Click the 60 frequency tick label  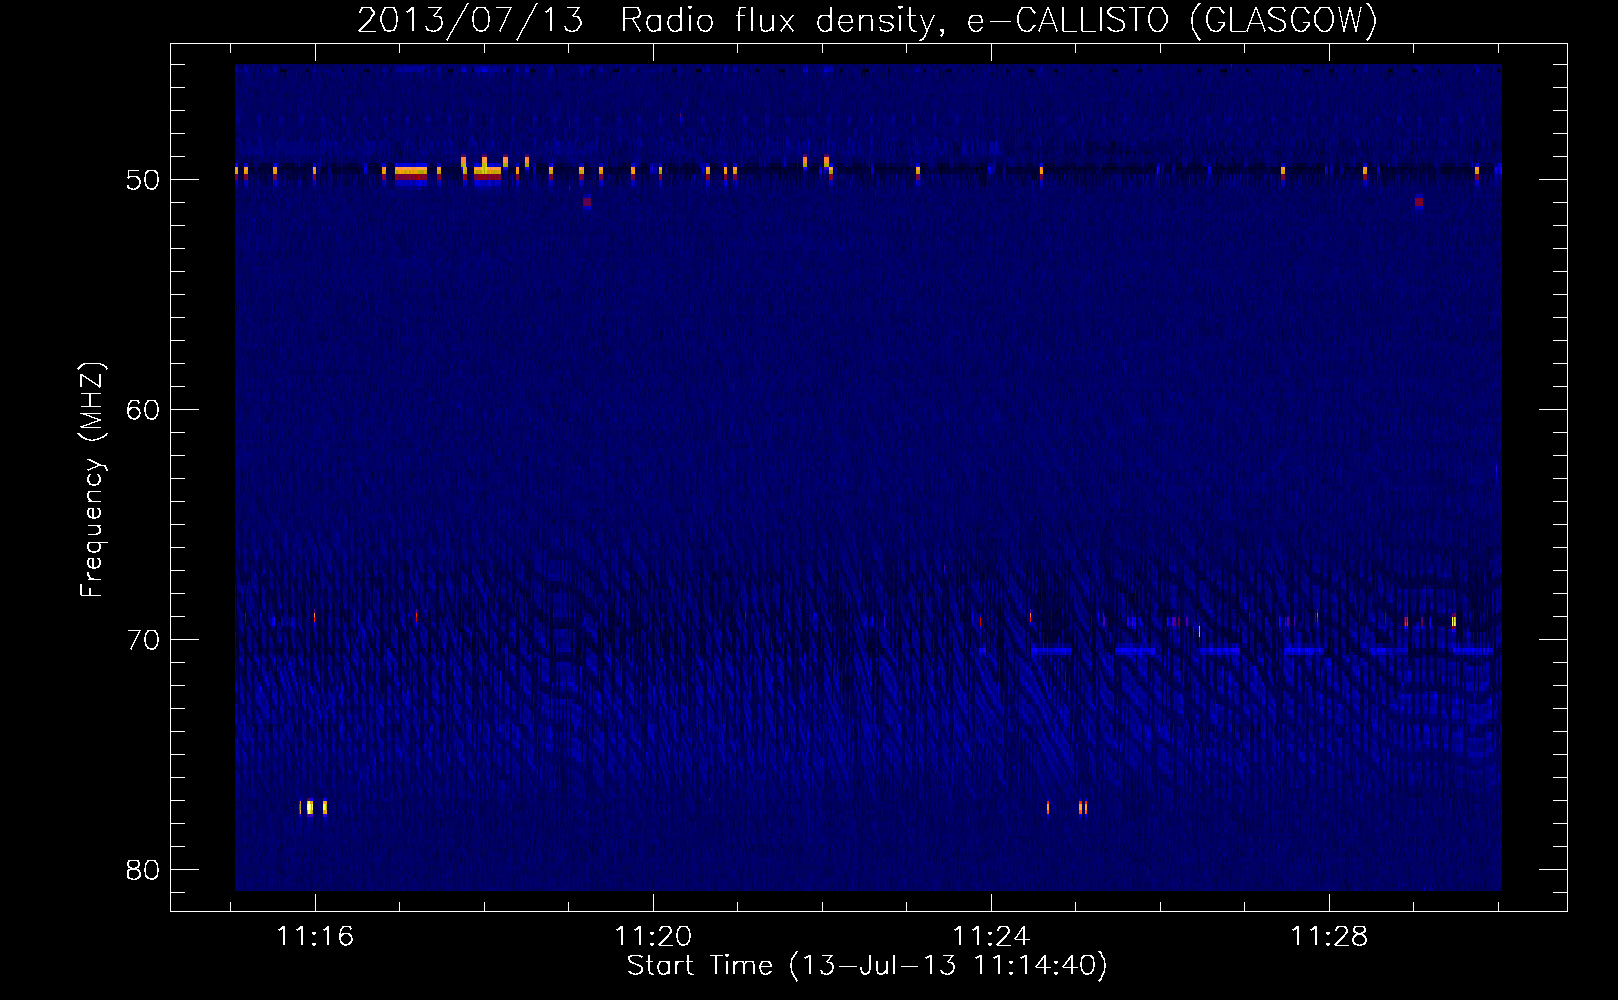(143, 410)
